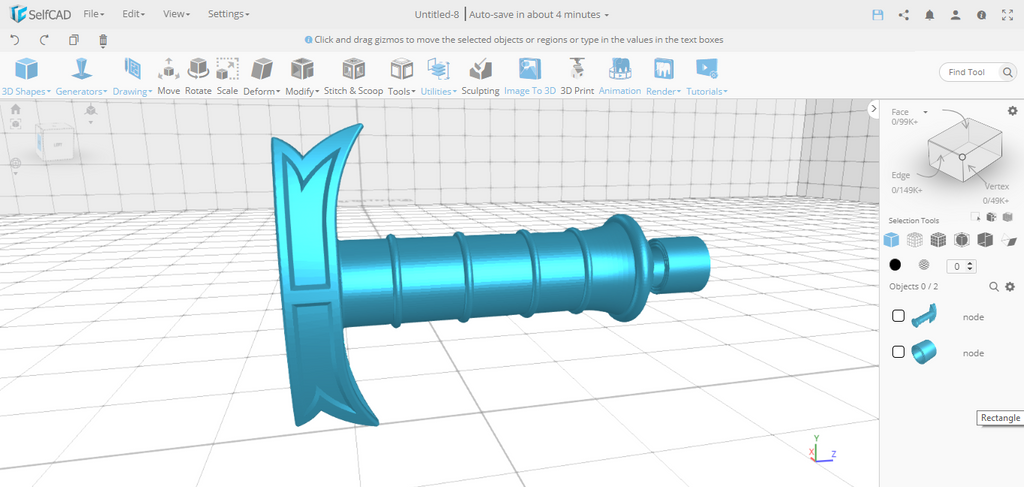Enable outlined cube face selection mode
This screenshot has width=1024, height=487.
[961, 240]
